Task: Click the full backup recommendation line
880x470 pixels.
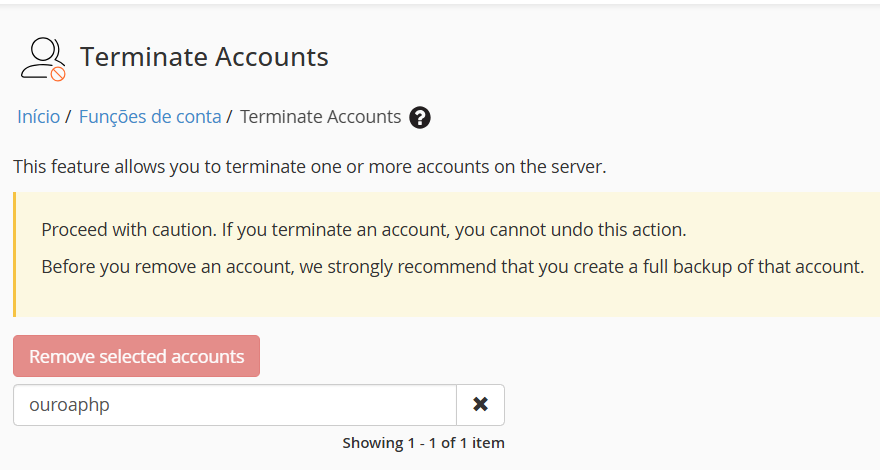Action: (x=452, y=267)
